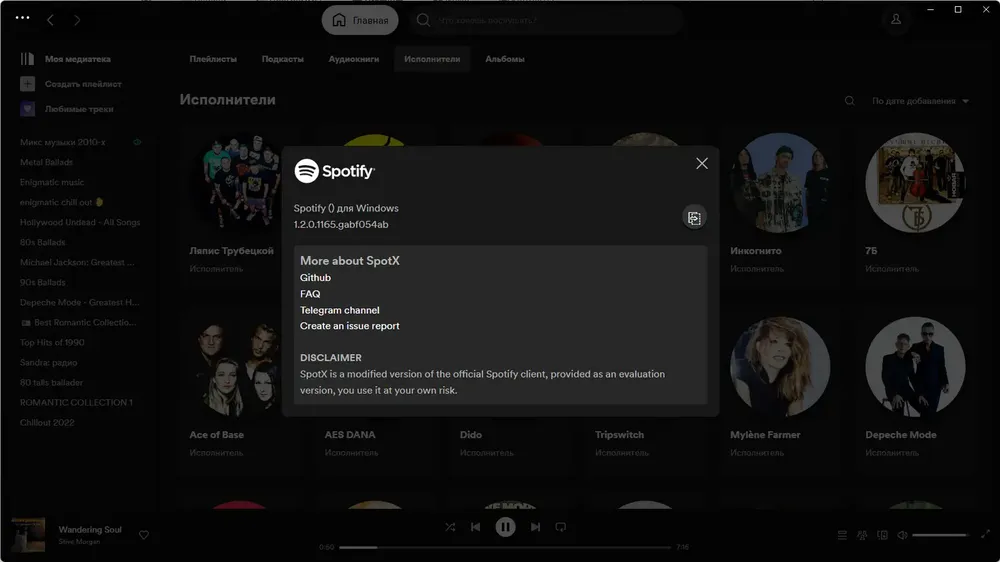Open the Telegram channel link
The image size is (1000, 562).
tap(339, 310)
